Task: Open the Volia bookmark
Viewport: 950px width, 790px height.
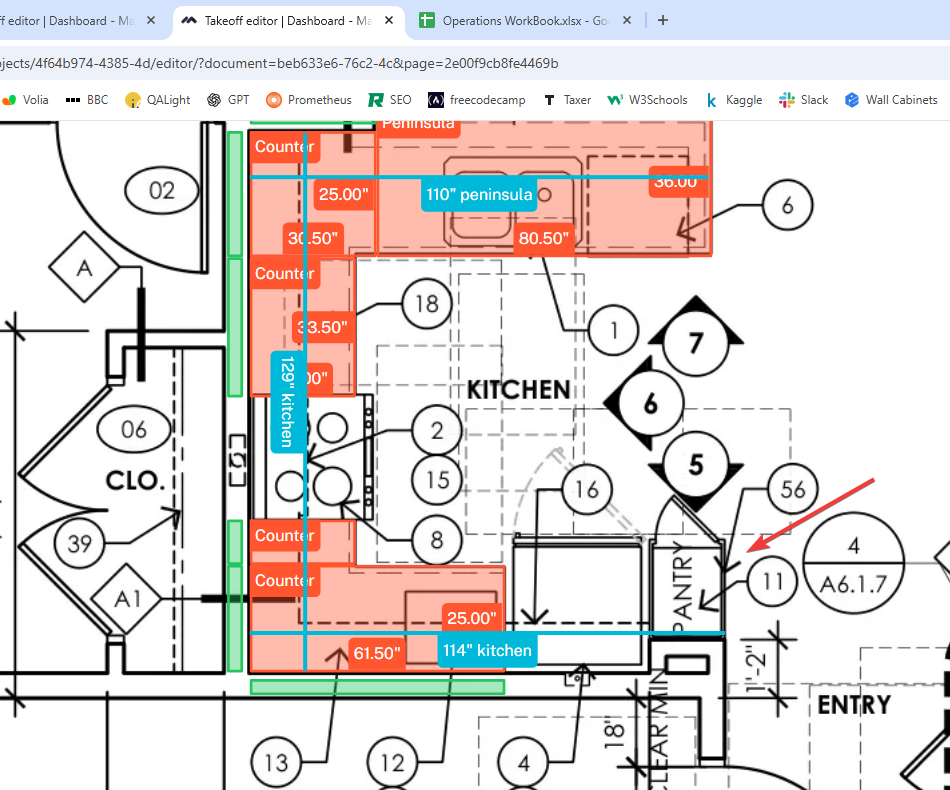Action: tap(25, 100)
